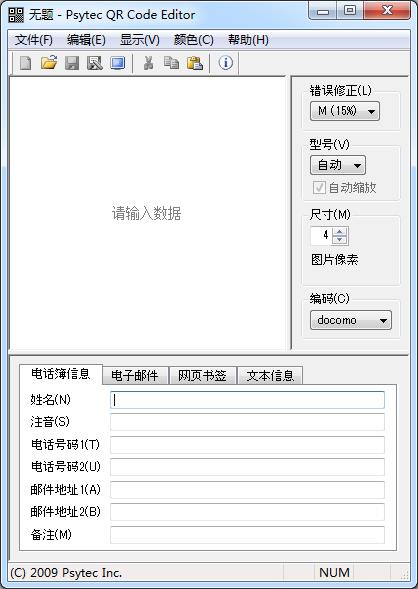Viewport: 418px width, 589px height.
Task: Open the About info icon
Action: pyautogui.click(x=225, y=63)
